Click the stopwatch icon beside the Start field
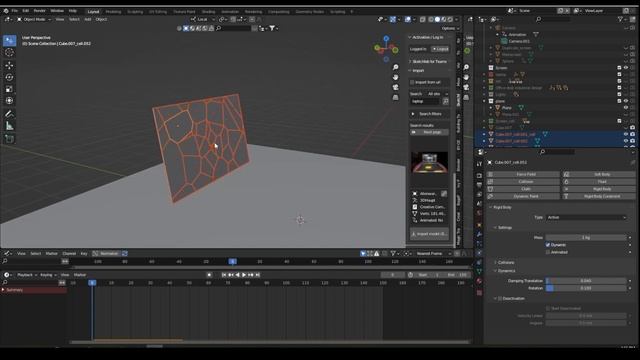This screenshot has height=360, width=640. 410,275
